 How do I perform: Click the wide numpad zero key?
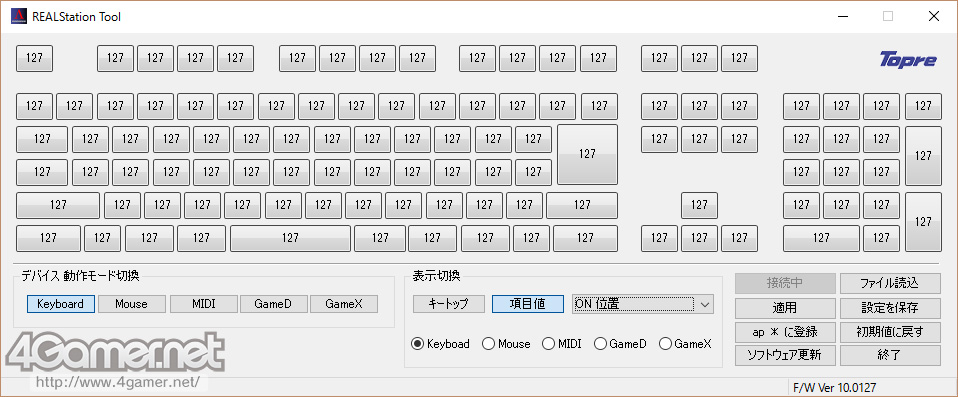pos(821,238)
